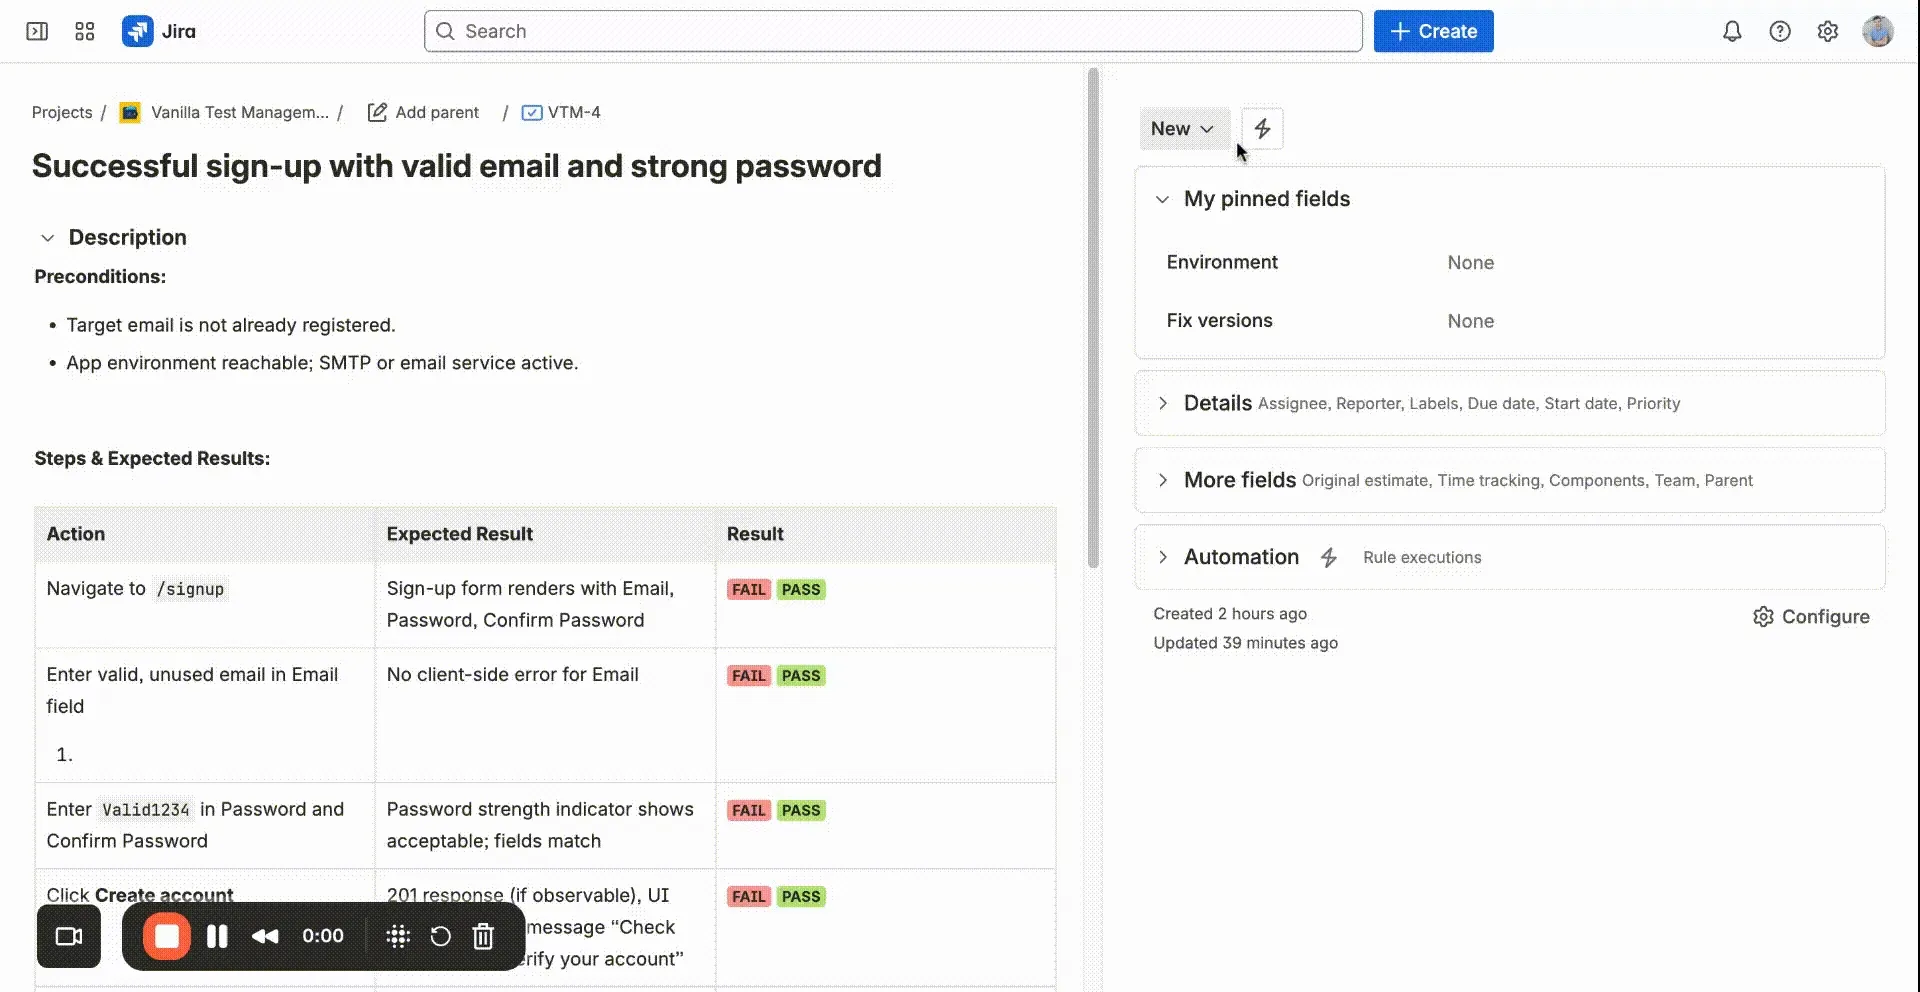The image size is (1920, 992).
Task: Click Configure next to rule executions
Action: click(x=1811, y=616)
